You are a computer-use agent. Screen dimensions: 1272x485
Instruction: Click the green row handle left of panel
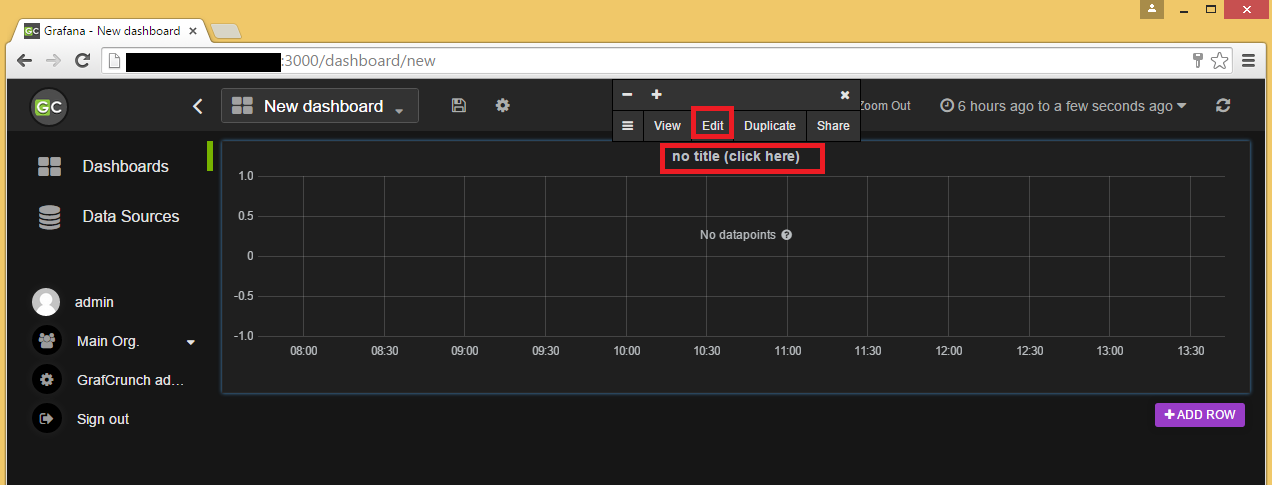(210, 156)
